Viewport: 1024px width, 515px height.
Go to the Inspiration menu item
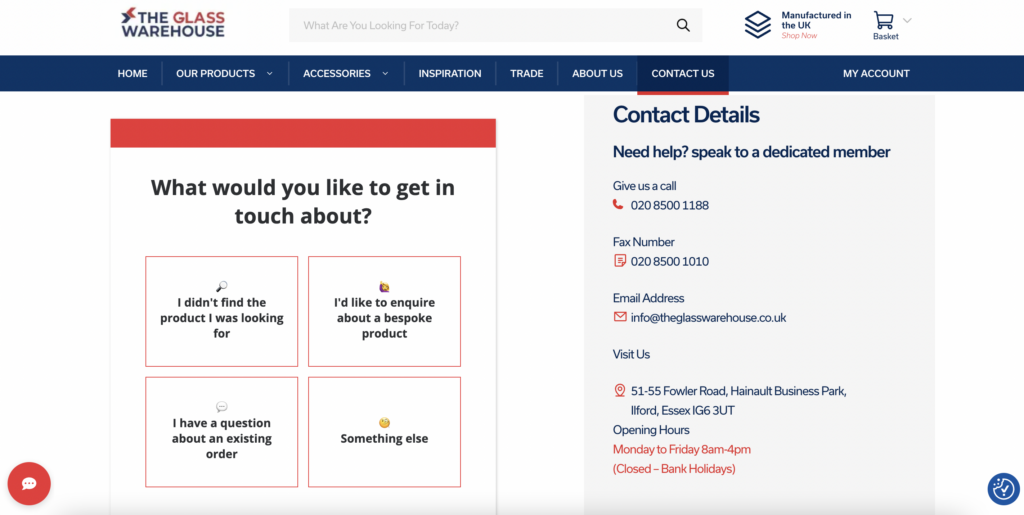(449, 74)
